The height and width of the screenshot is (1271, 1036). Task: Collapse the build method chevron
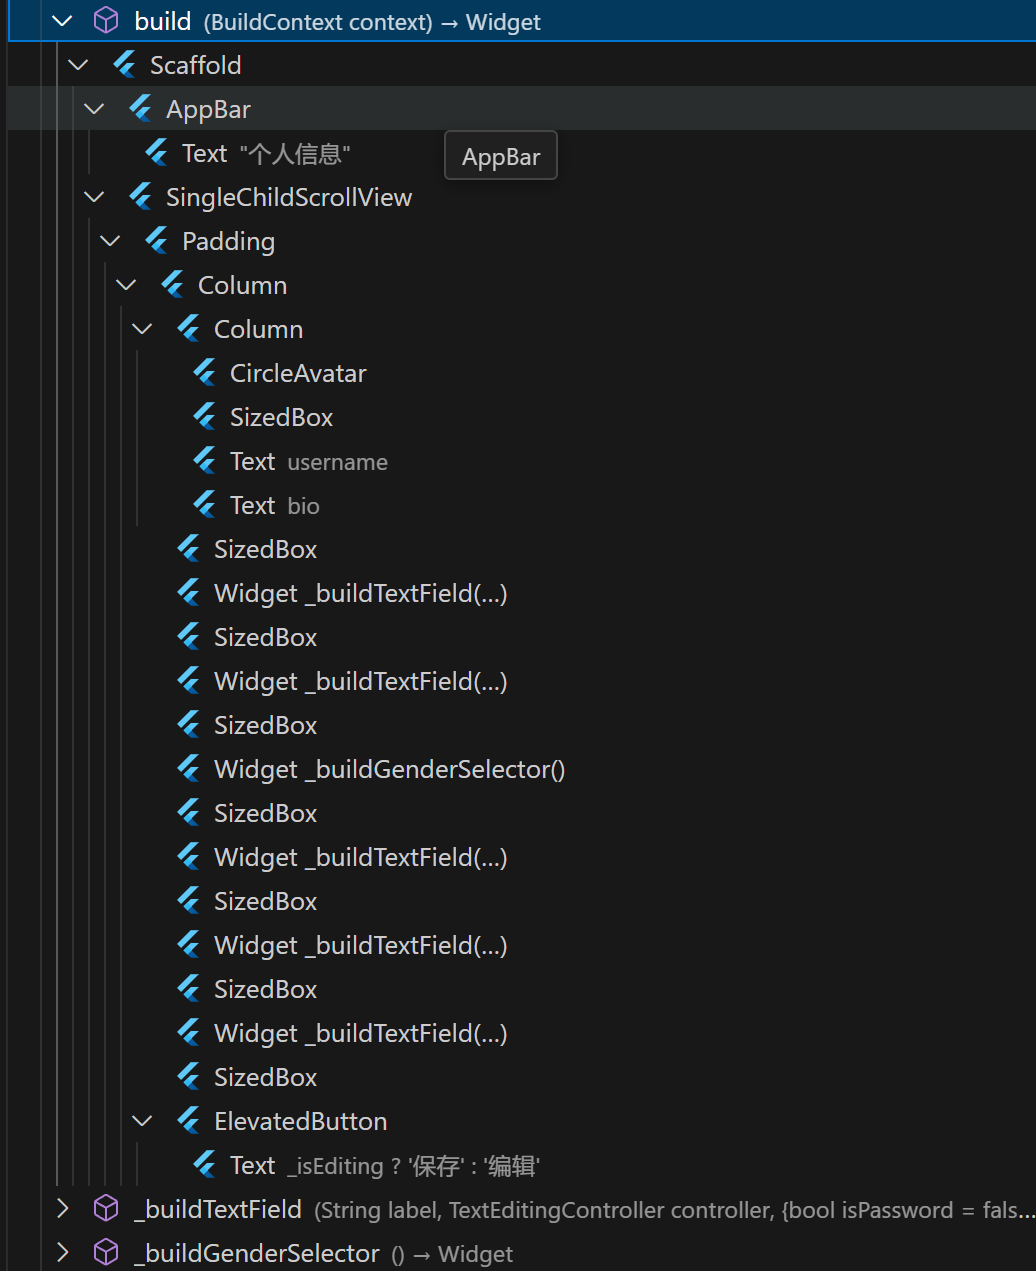coord(62,21)
